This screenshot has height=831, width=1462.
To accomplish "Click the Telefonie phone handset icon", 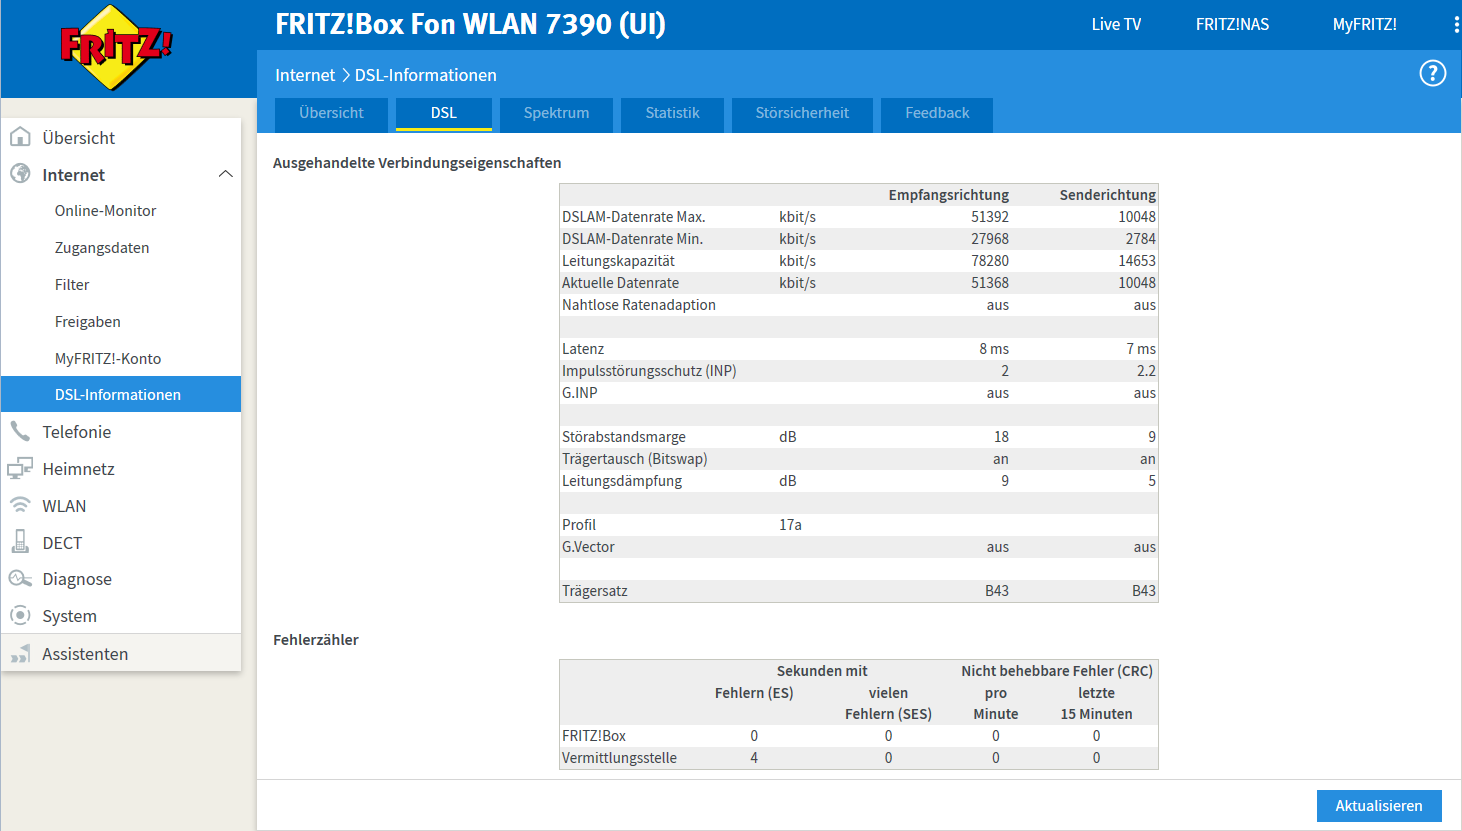I will click(x=20, y=431).
